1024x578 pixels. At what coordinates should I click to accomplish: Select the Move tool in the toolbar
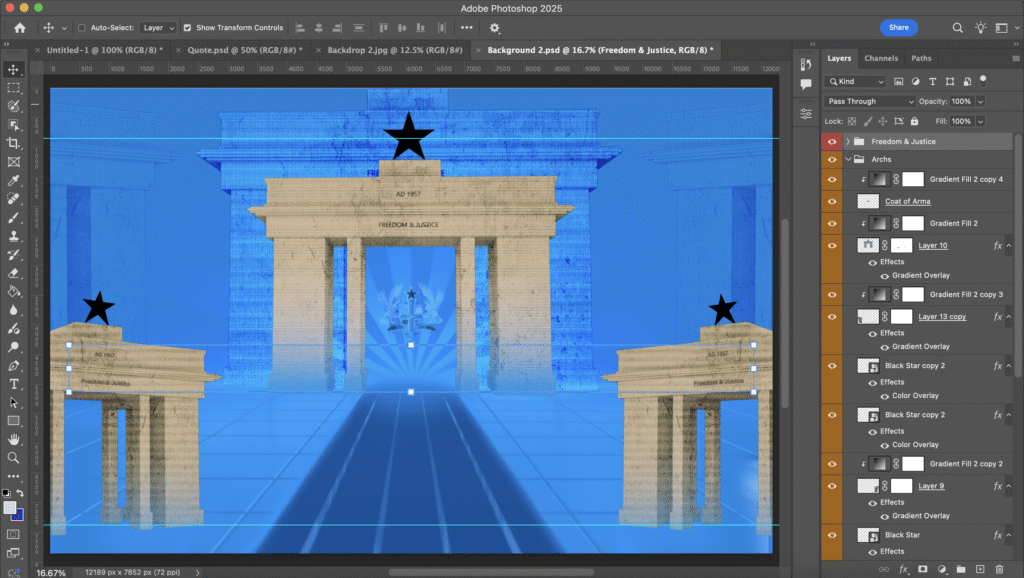[13, 69]
